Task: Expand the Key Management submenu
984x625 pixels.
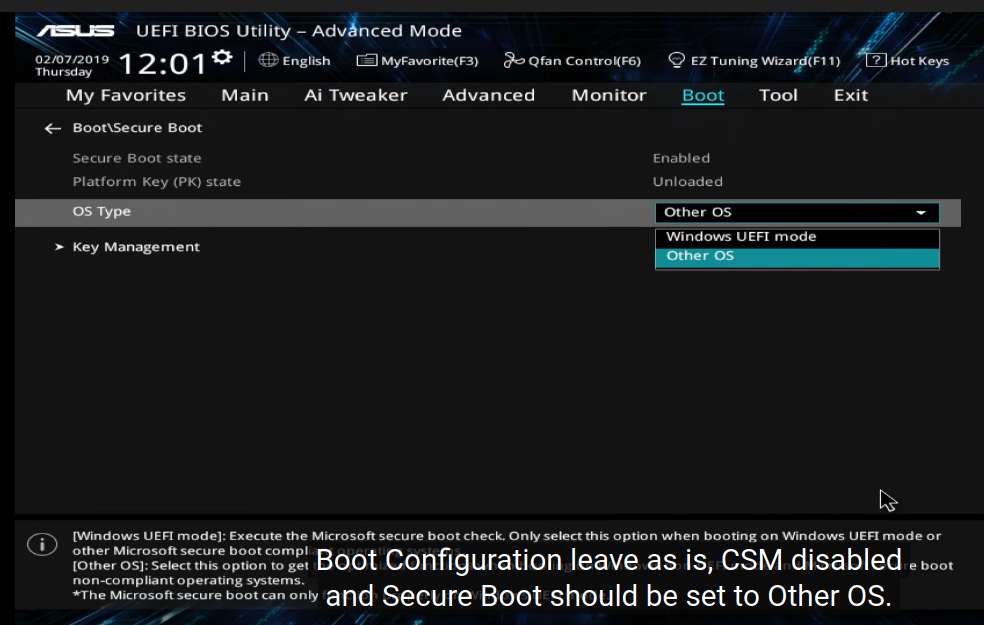Action: tap(136, 247)
